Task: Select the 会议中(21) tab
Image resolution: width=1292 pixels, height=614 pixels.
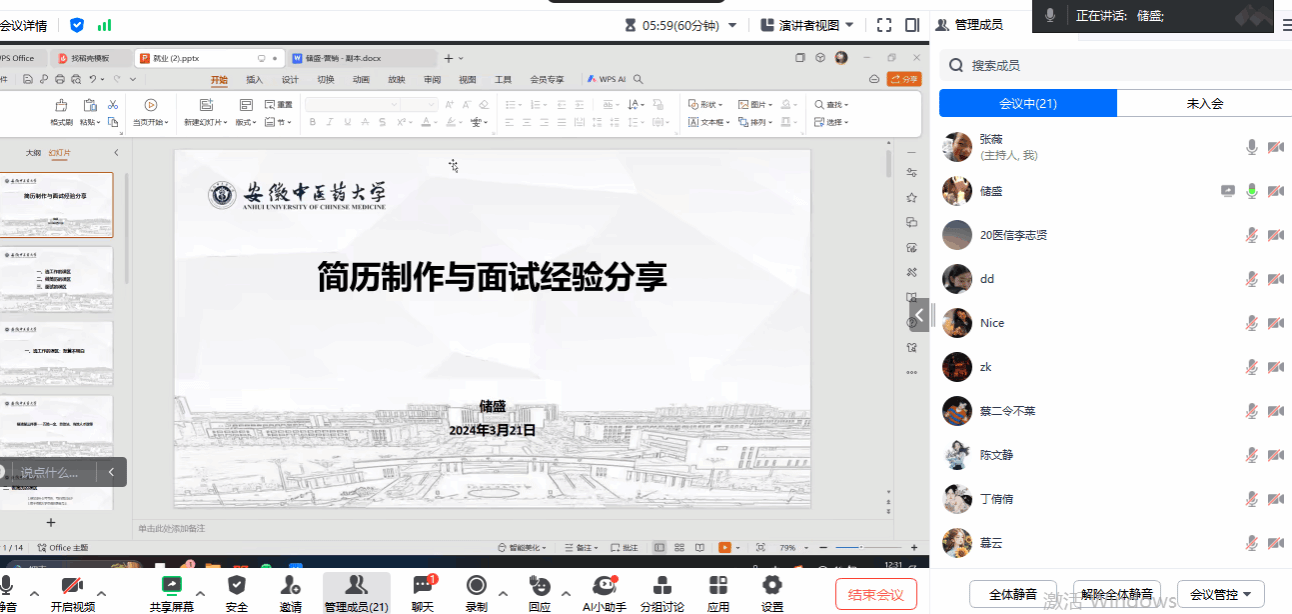Action: tap(1028, 103)
